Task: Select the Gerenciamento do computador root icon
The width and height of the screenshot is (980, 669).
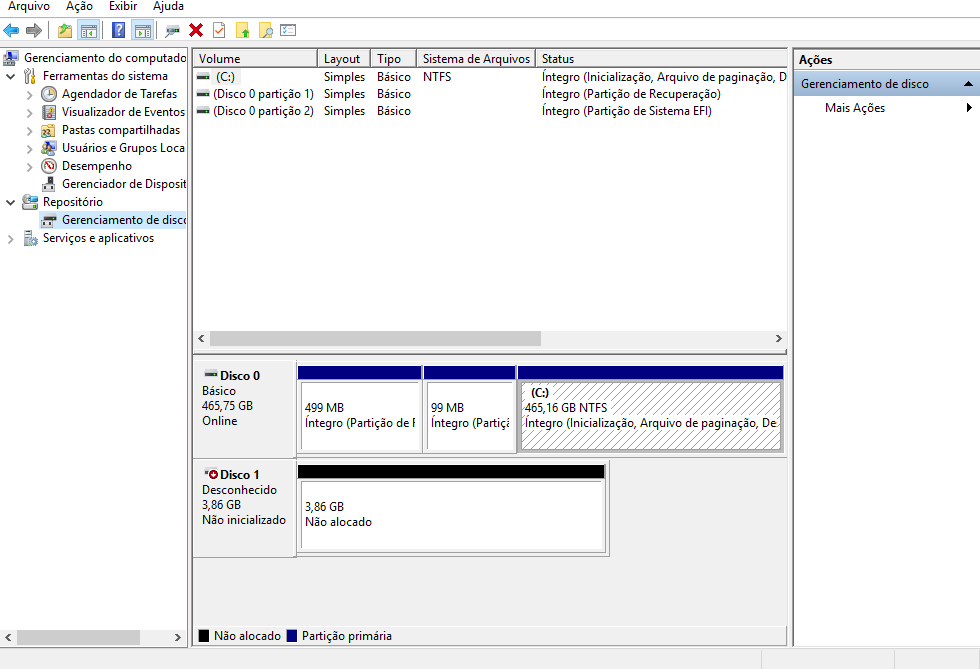Action: (x=11, y=58)
